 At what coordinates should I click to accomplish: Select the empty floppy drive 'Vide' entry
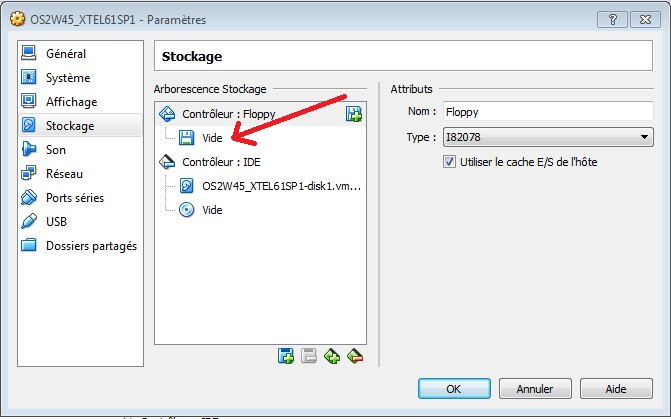point(212,138)
